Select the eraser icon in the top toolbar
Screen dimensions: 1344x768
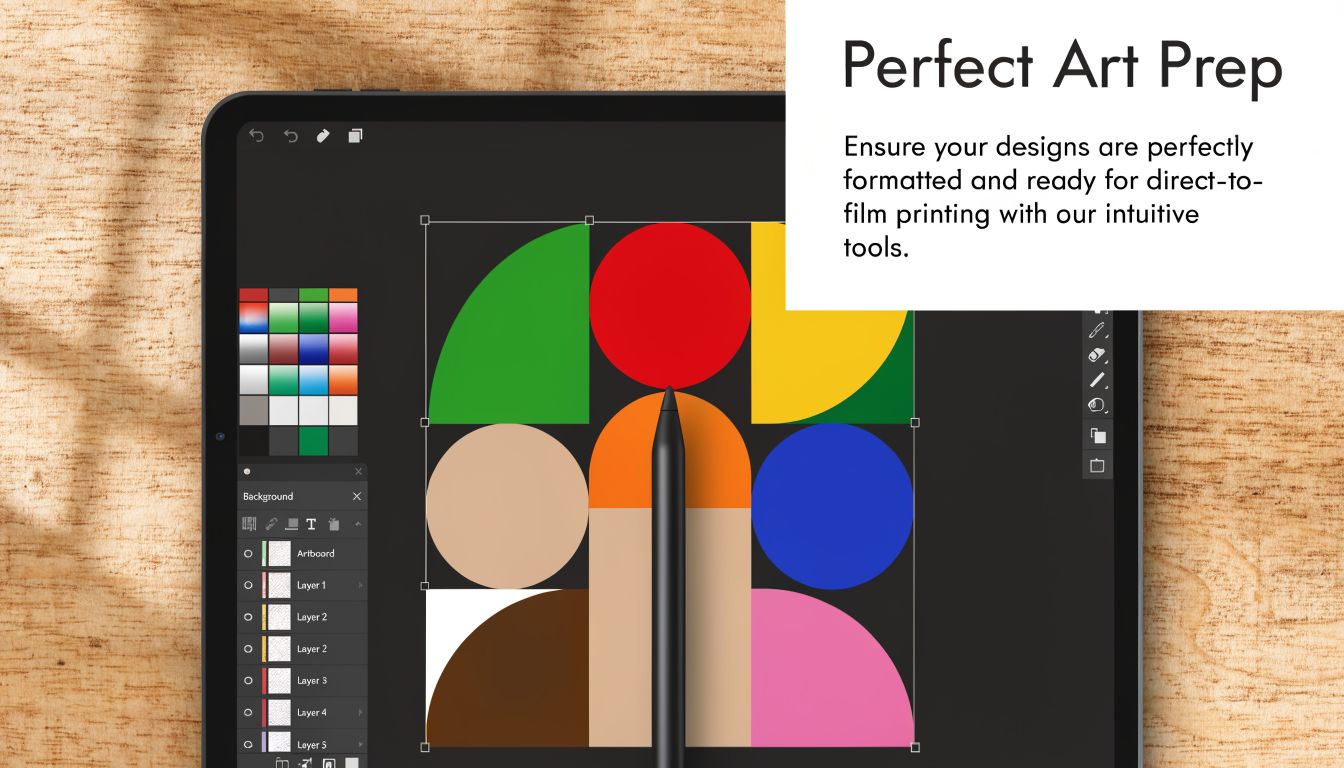click(322, 136)
